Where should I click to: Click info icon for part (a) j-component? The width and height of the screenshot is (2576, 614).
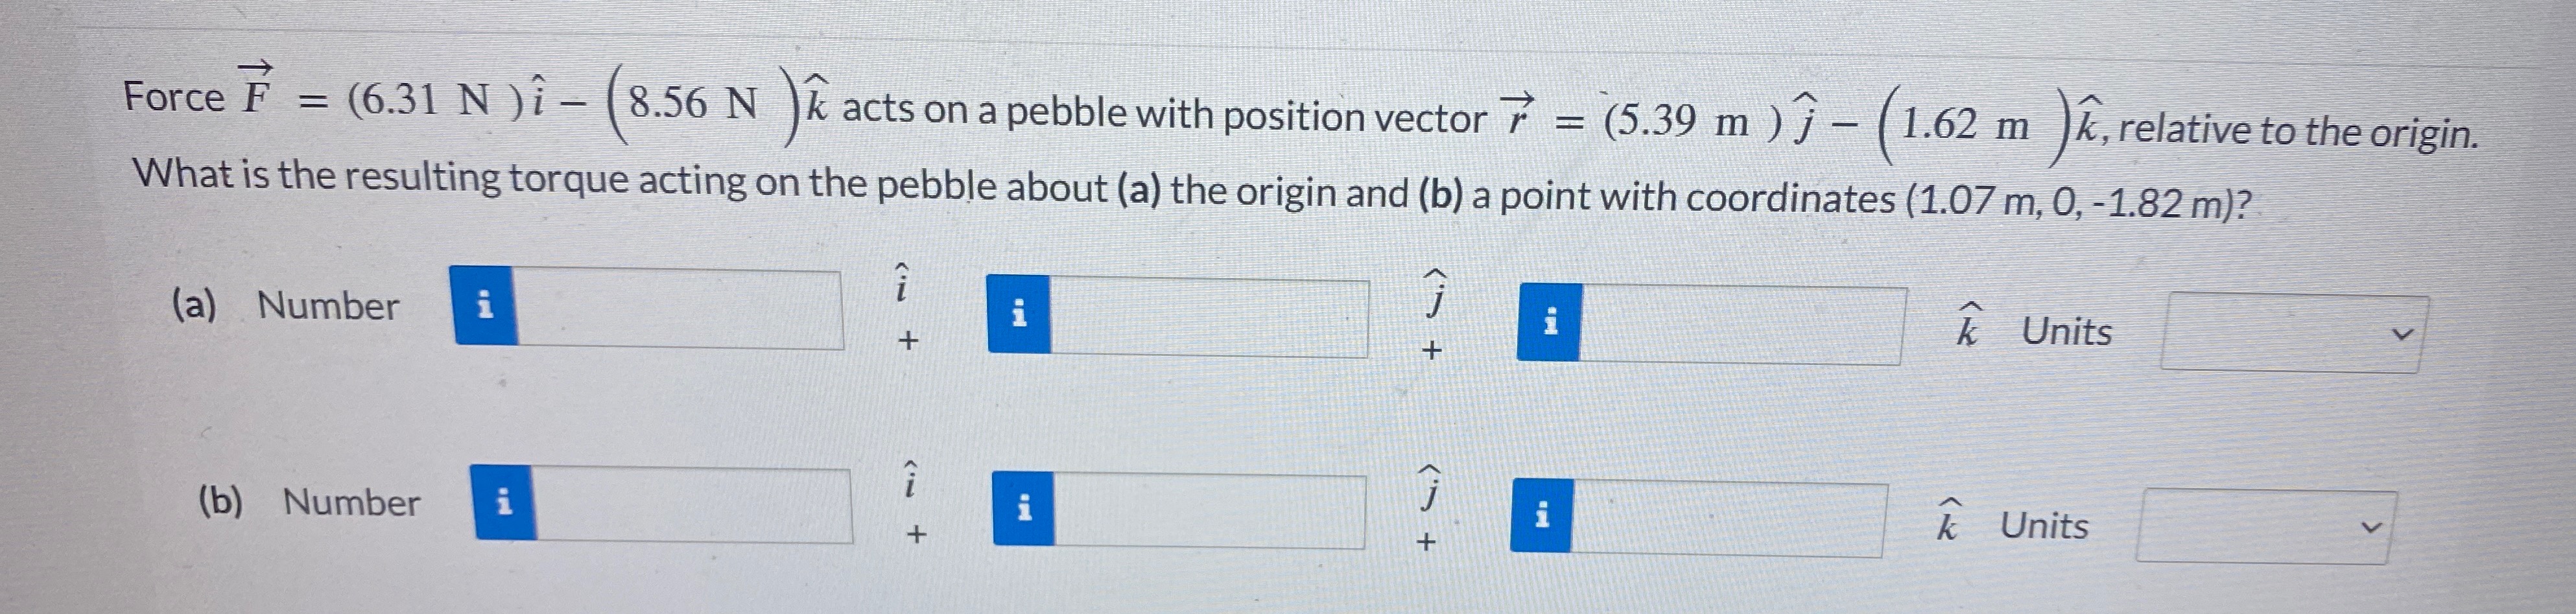[1019, 313]
